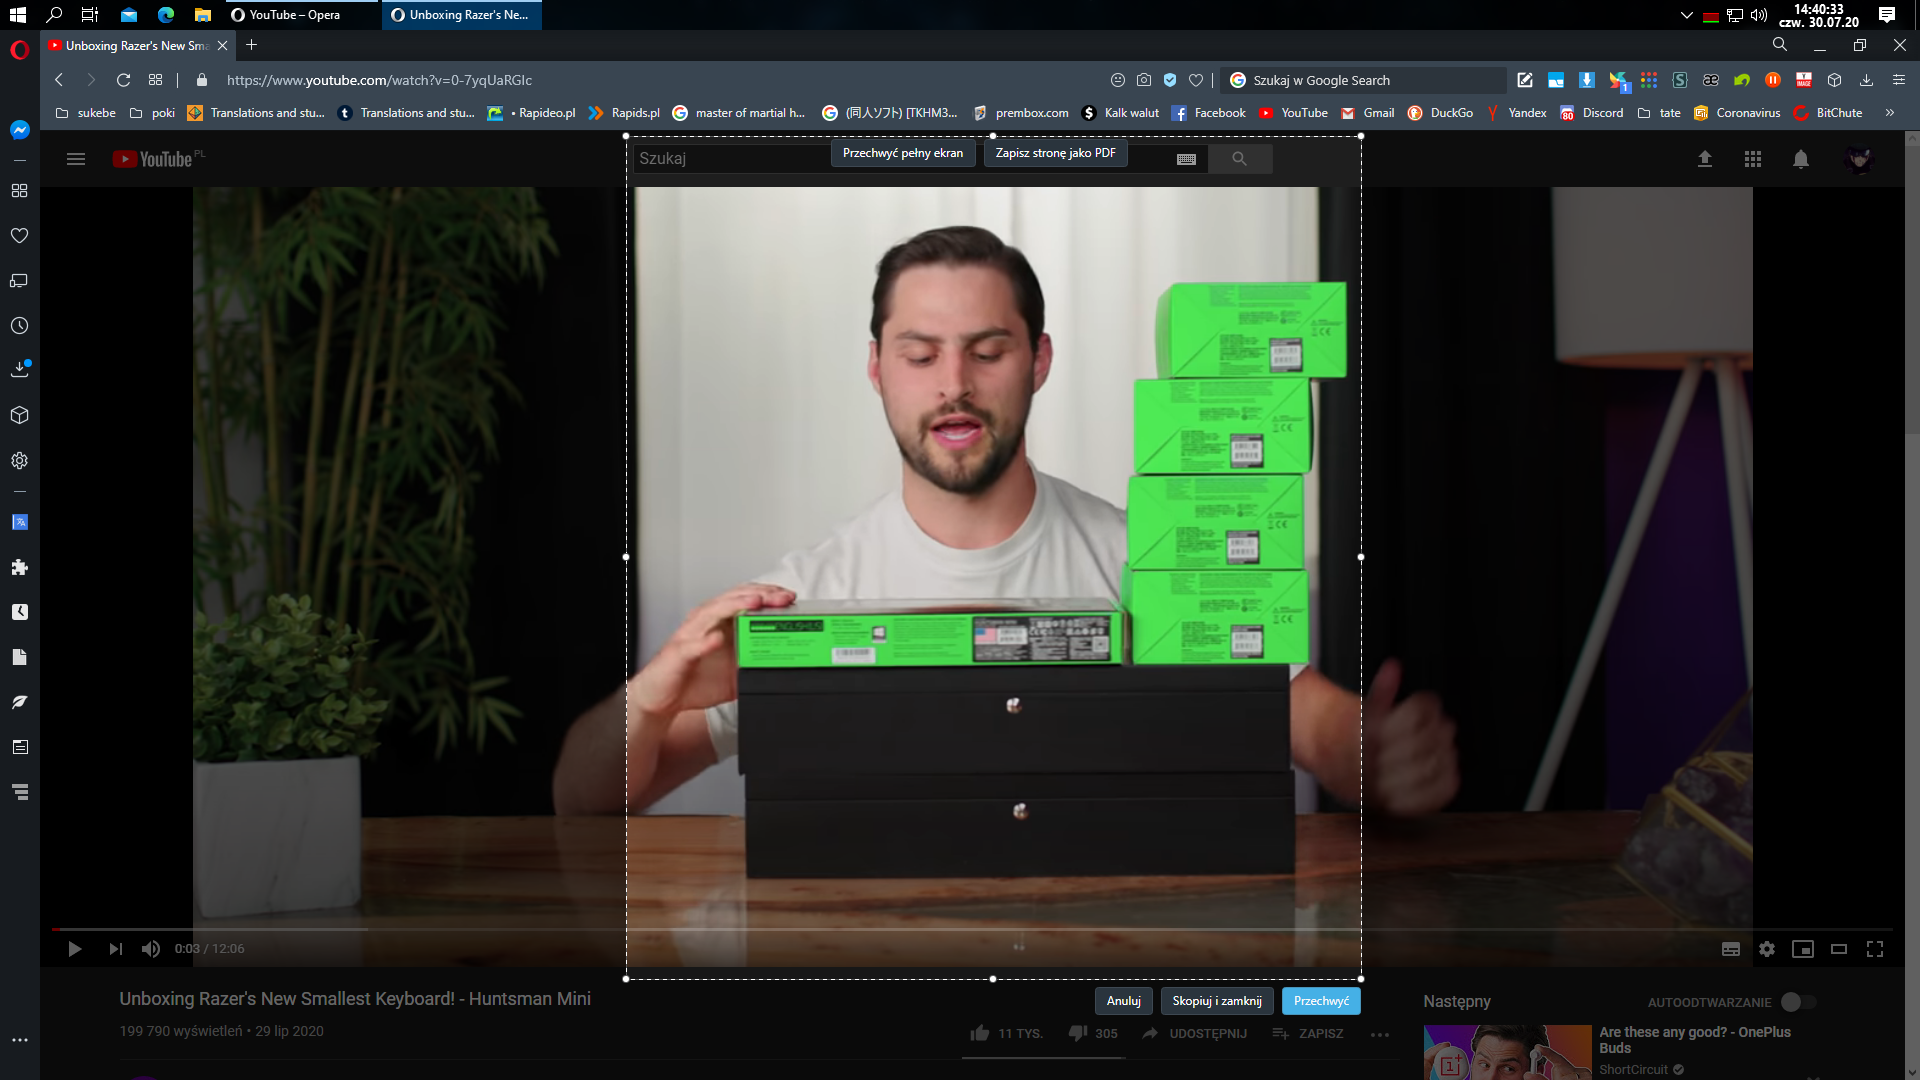Show hidden system tray icons
The height and width of the screenshot is (1080, 1920).
[1687, 15]
